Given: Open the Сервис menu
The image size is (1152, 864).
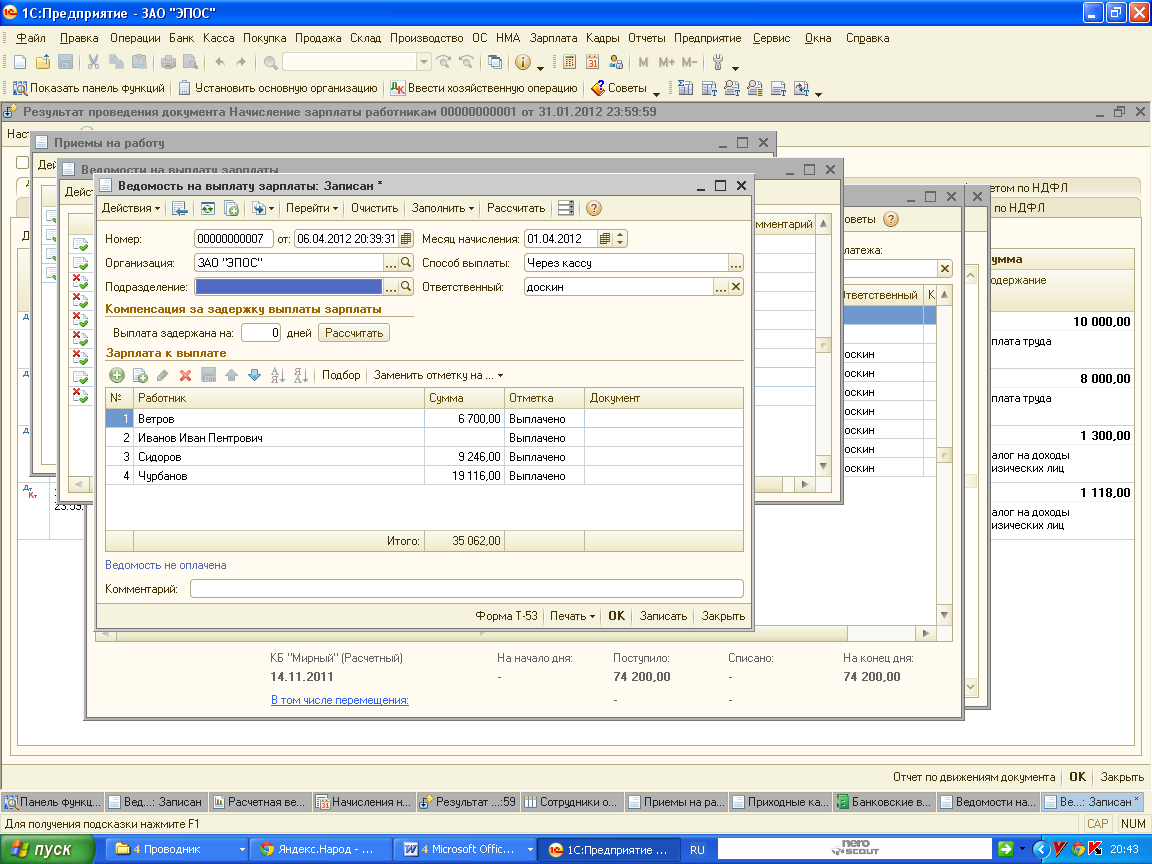Looking at the screenshot, I should coord(771,38).
